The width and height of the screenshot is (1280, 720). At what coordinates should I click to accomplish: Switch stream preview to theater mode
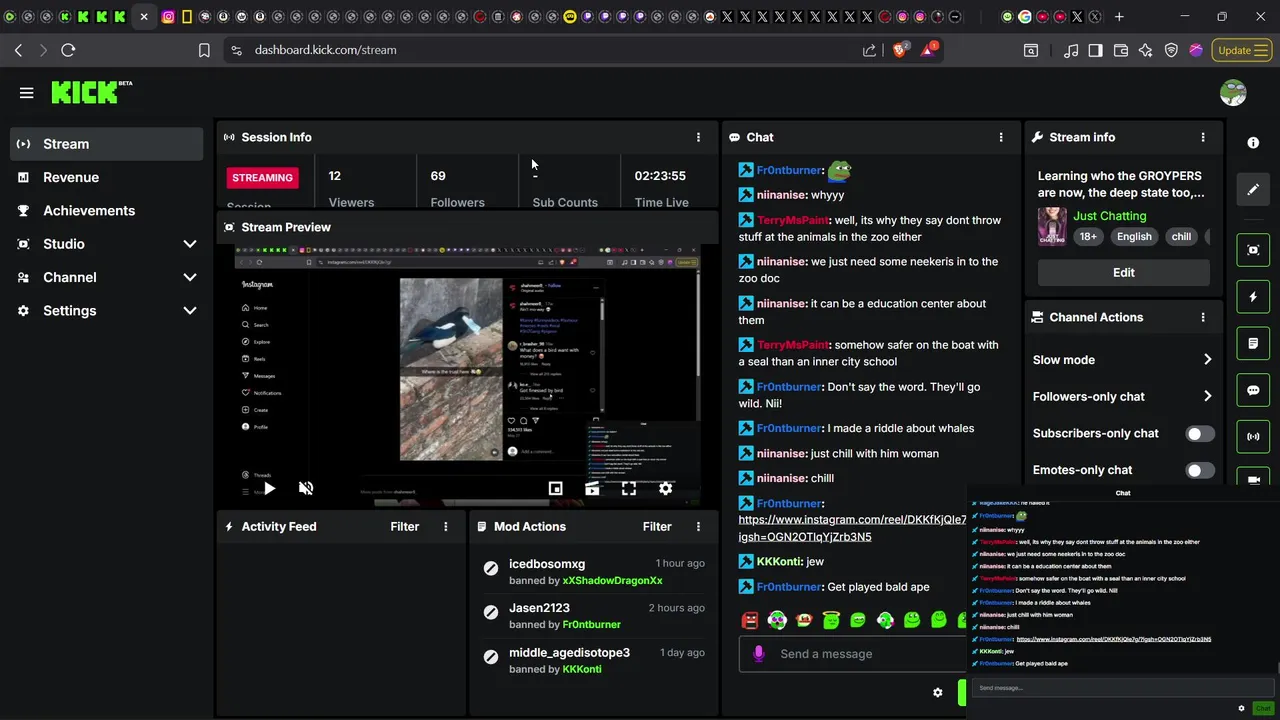tap(592, 488)
